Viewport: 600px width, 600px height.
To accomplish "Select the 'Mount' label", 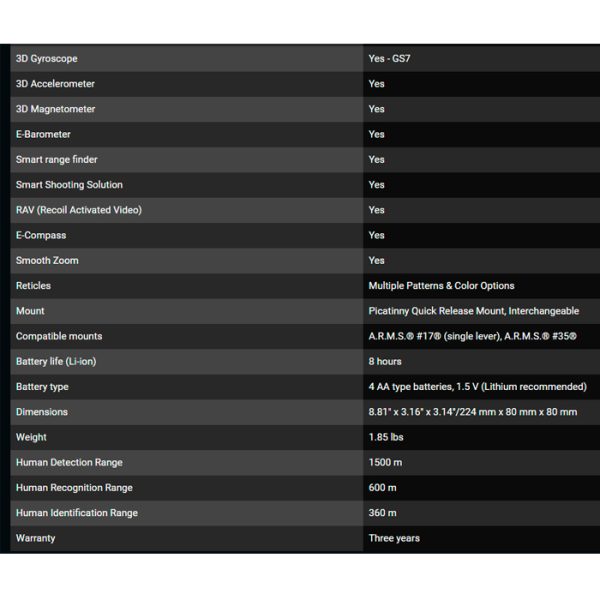I will (x=30, y=311).
